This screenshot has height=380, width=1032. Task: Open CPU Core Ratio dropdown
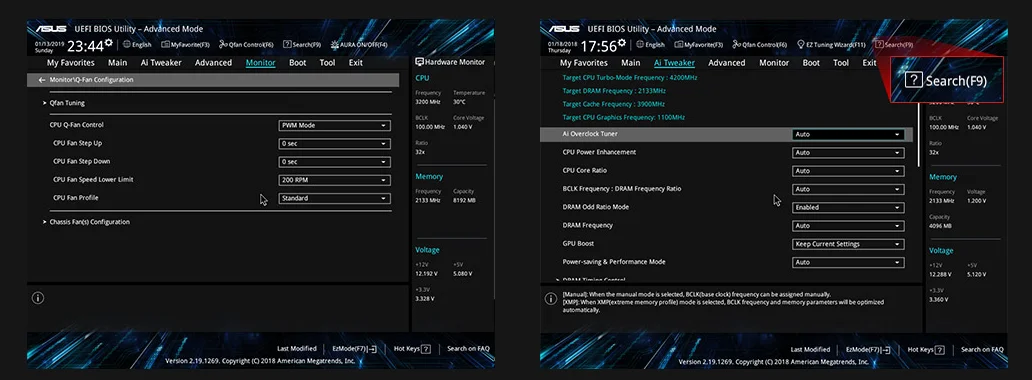[x=848, y=171]
